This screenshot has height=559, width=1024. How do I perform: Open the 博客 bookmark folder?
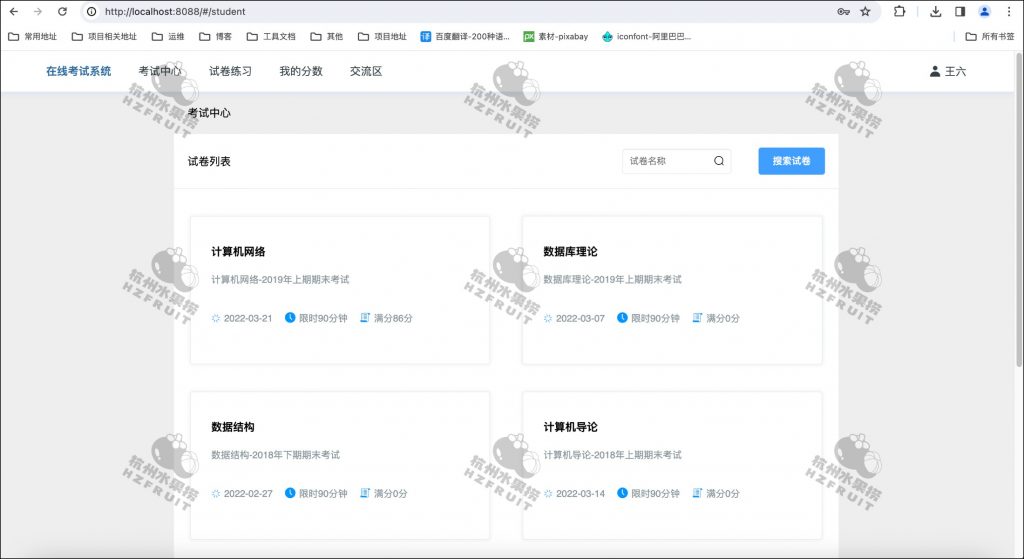tap(216, 37)
